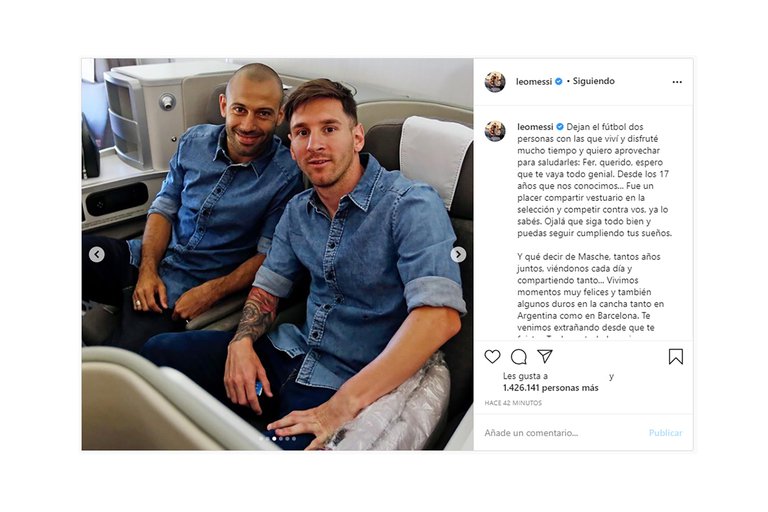Select the active carousel dot indicator
The width and height of the screenshot is (768, 512).
[x=274, y=439]
